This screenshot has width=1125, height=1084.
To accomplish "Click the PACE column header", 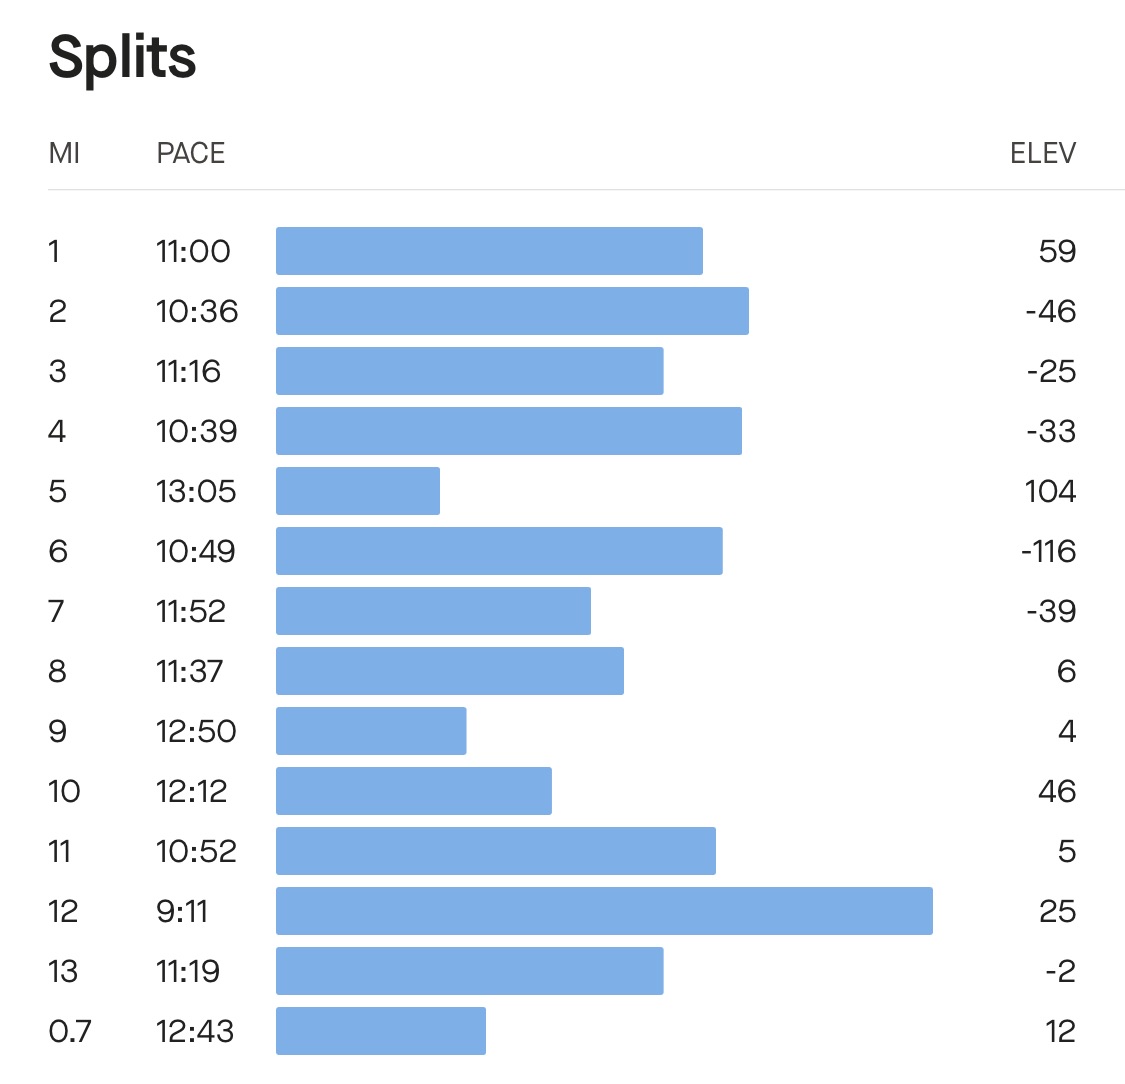I will click(x=191, y=153).
